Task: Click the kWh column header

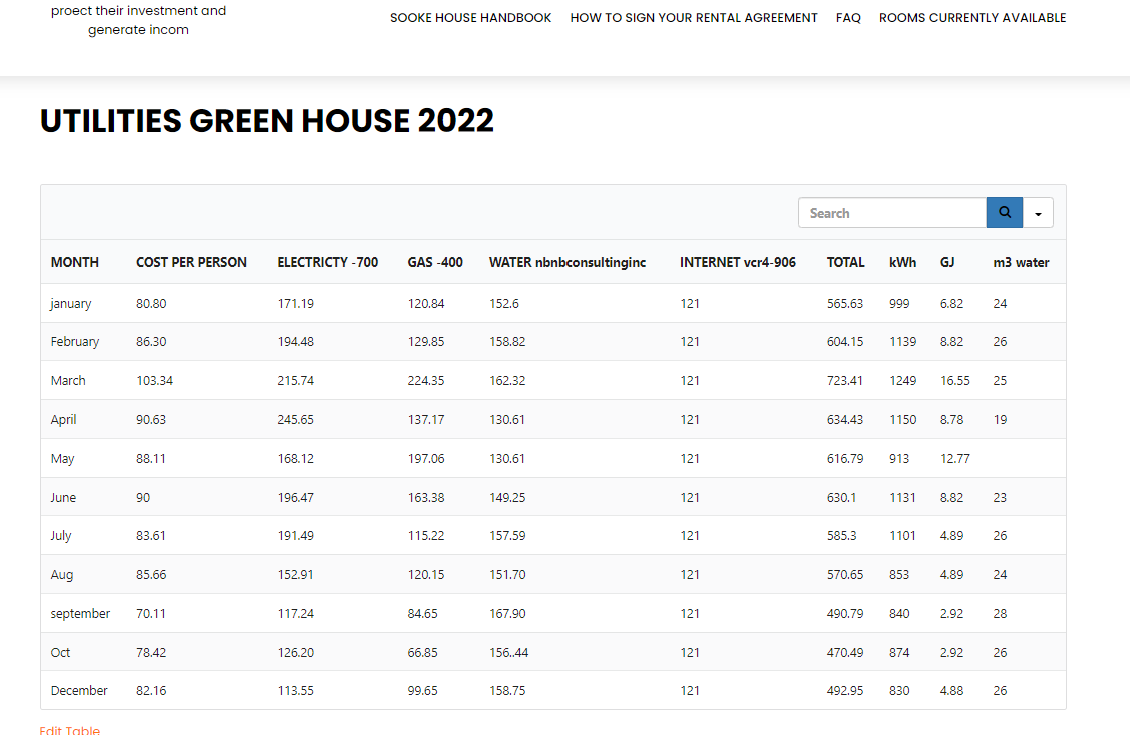Action: 902,262
